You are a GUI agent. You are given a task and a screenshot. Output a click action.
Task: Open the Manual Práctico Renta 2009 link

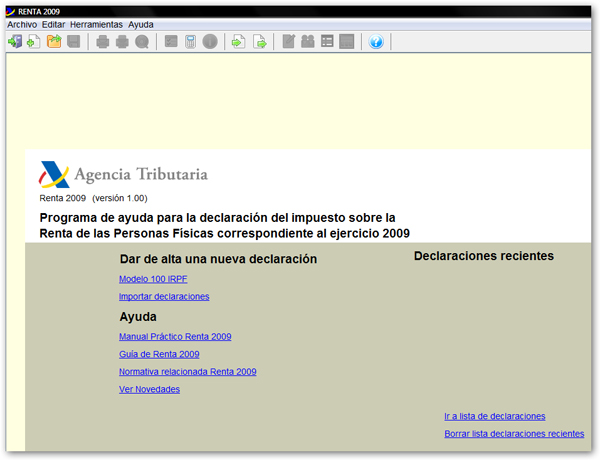coord(175,336)
